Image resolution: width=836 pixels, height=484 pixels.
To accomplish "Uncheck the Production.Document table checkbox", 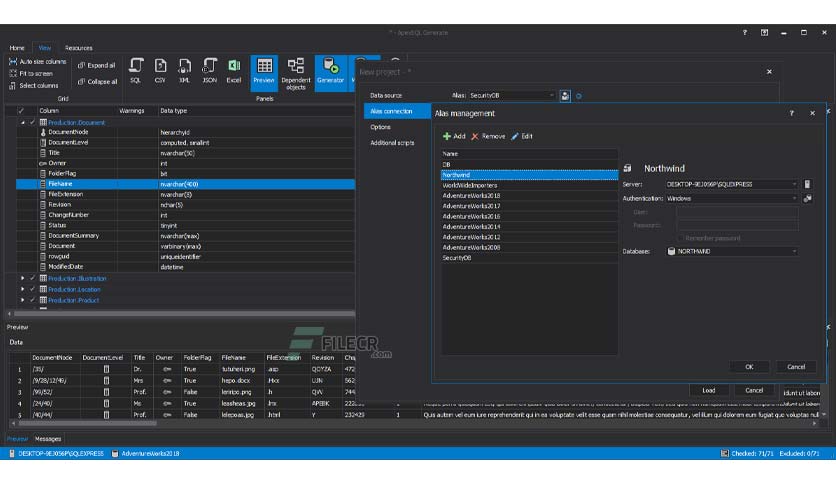I will point(33,123).
